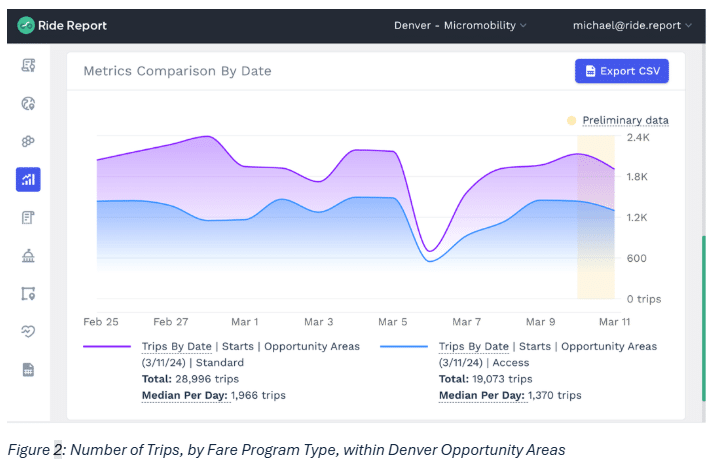
Task: Click the Ride Report logo icon
Action: (x=27, y=24)
